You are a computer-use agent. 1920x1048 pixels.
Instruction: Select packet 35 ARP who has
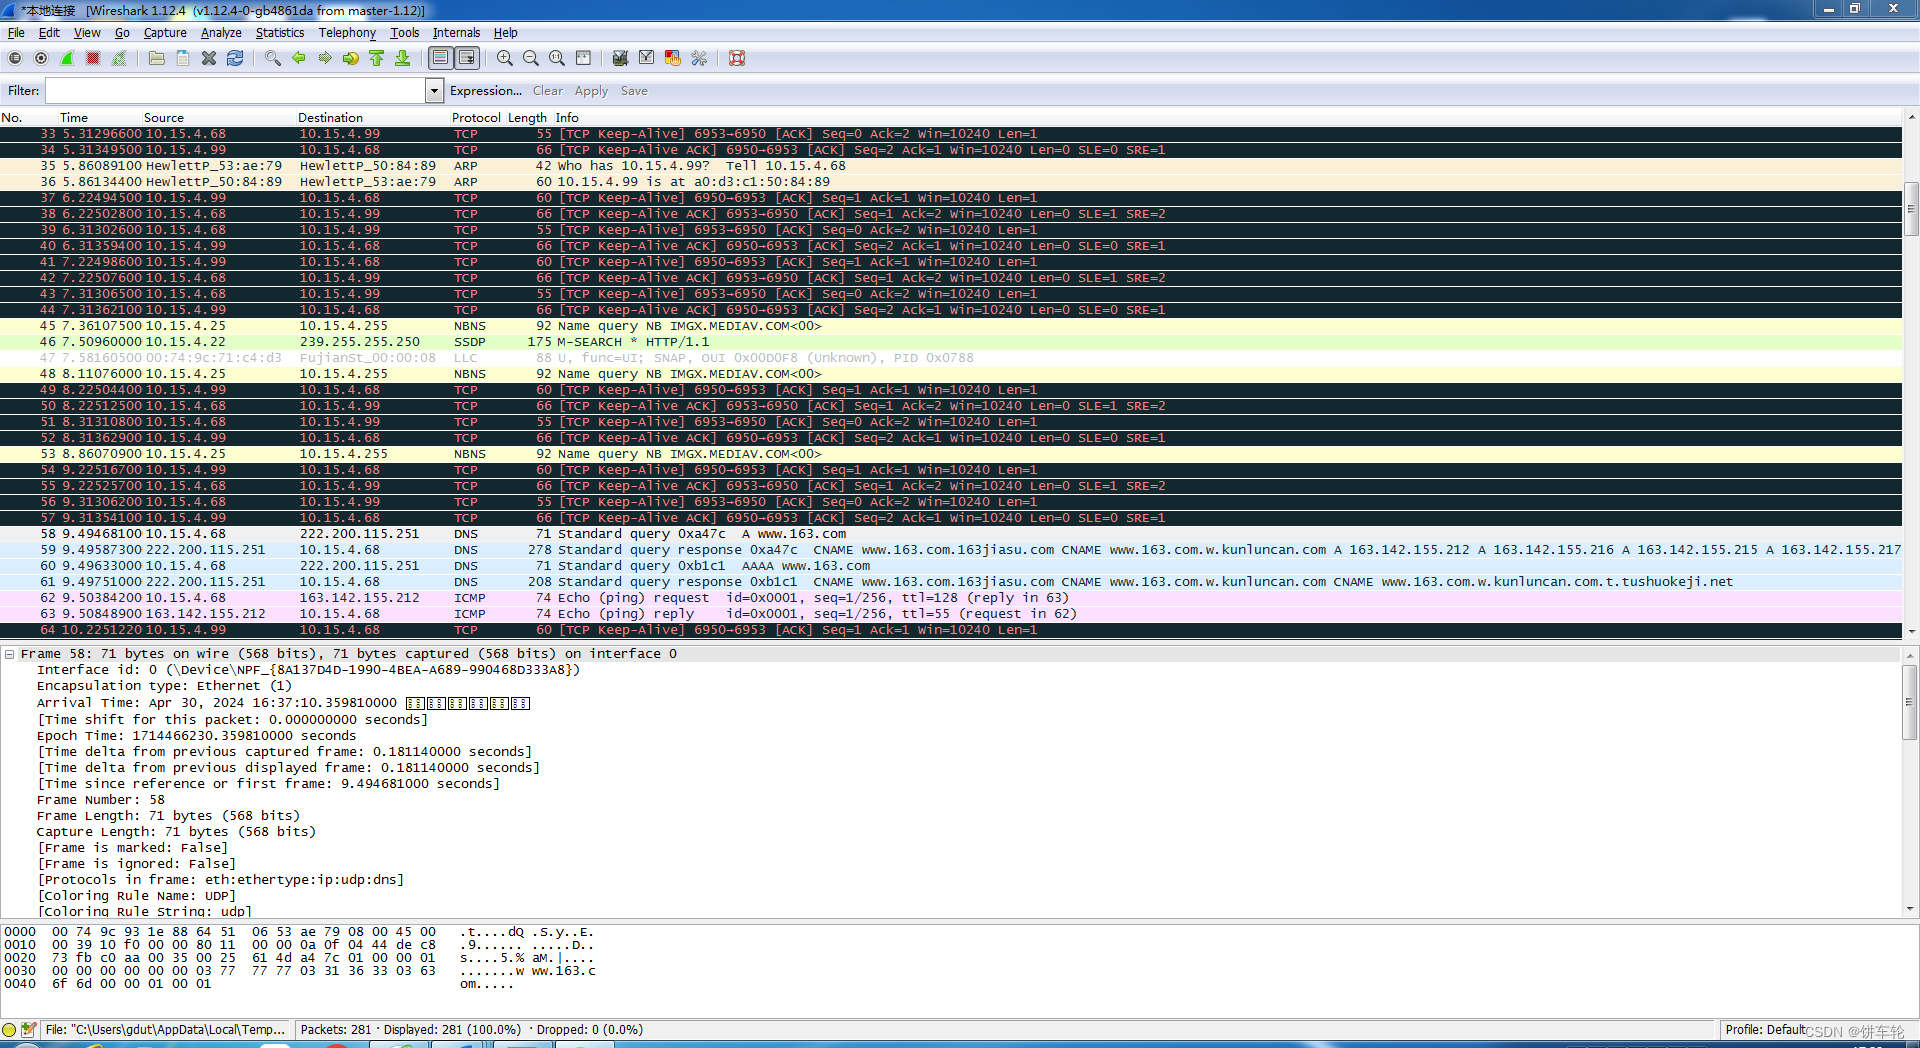point(951,166)
